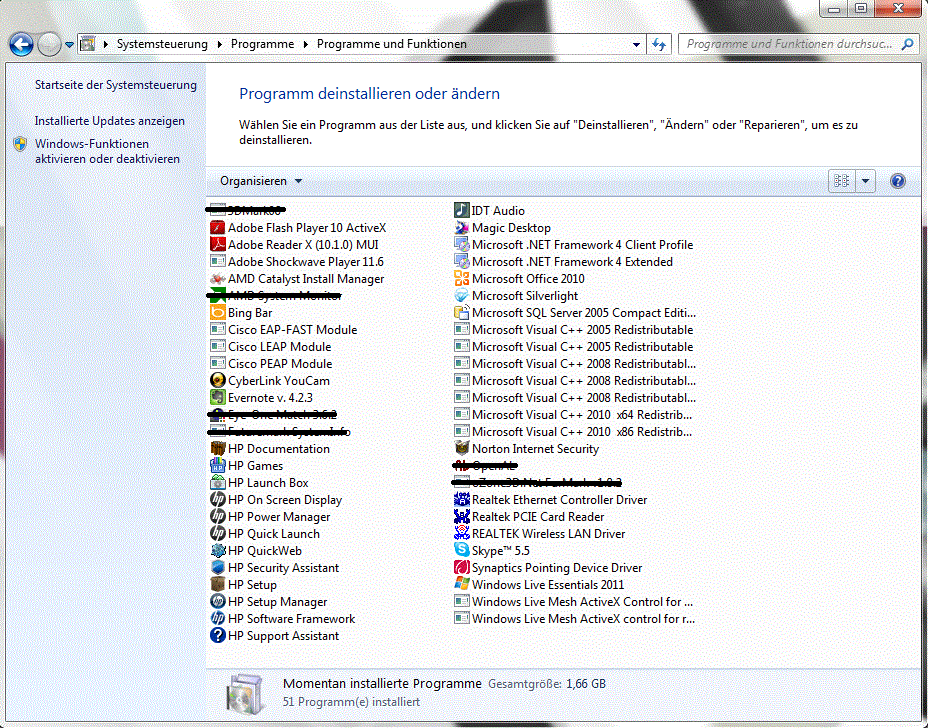Image resolution: width=928 pixels, height=728 pixels.
Task: Go back with the blue arrow button
Action: coord(21,44)
